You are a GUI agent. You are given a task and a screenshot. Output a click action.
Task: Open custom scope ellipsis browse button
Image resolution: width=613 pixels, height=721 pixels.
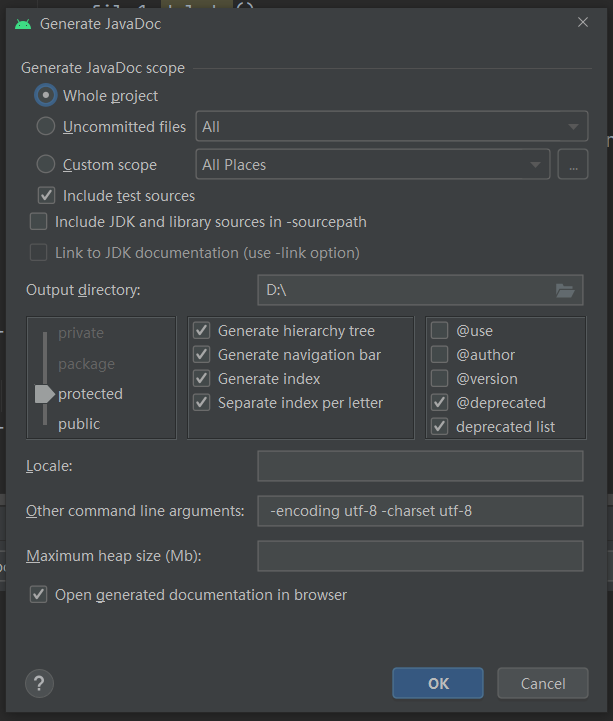coord(573,165)
